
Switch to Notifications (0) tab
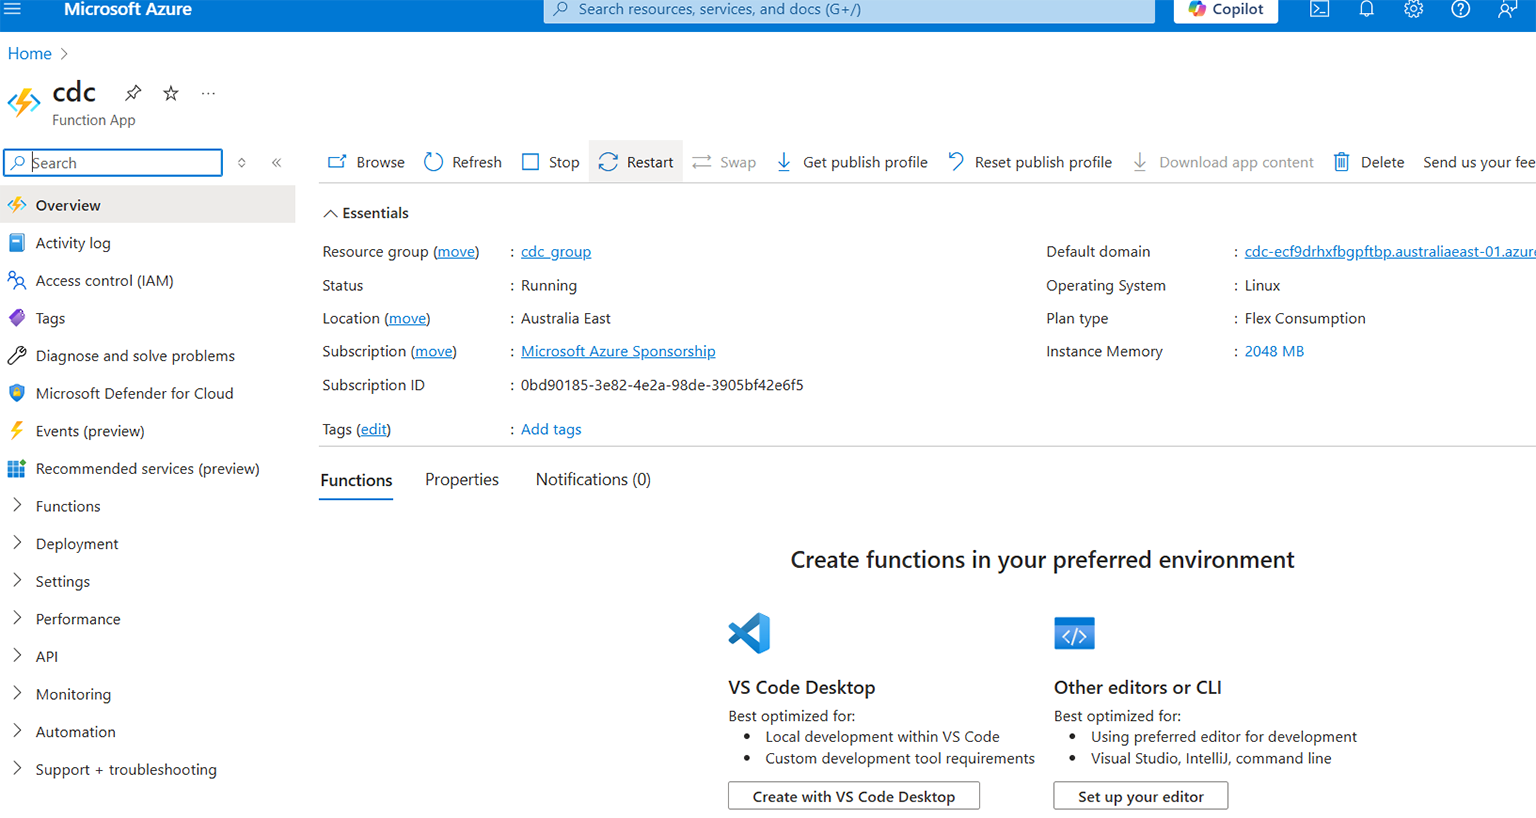tap(593, 480)
